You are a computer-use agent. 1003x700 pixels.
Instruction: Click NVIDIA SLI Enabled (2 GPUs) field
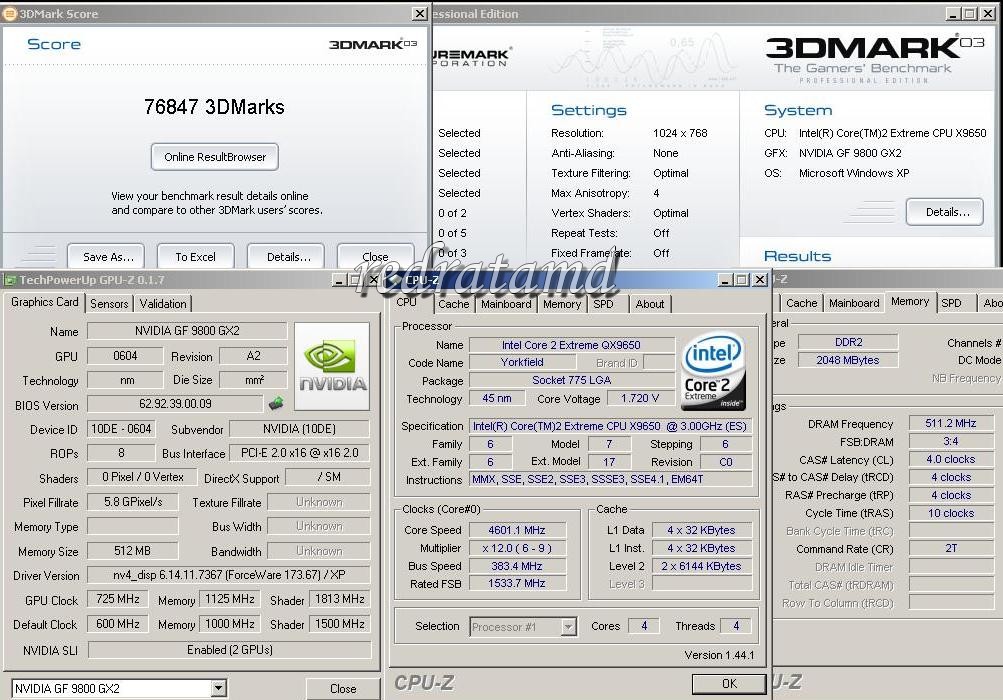pos(229,649)
